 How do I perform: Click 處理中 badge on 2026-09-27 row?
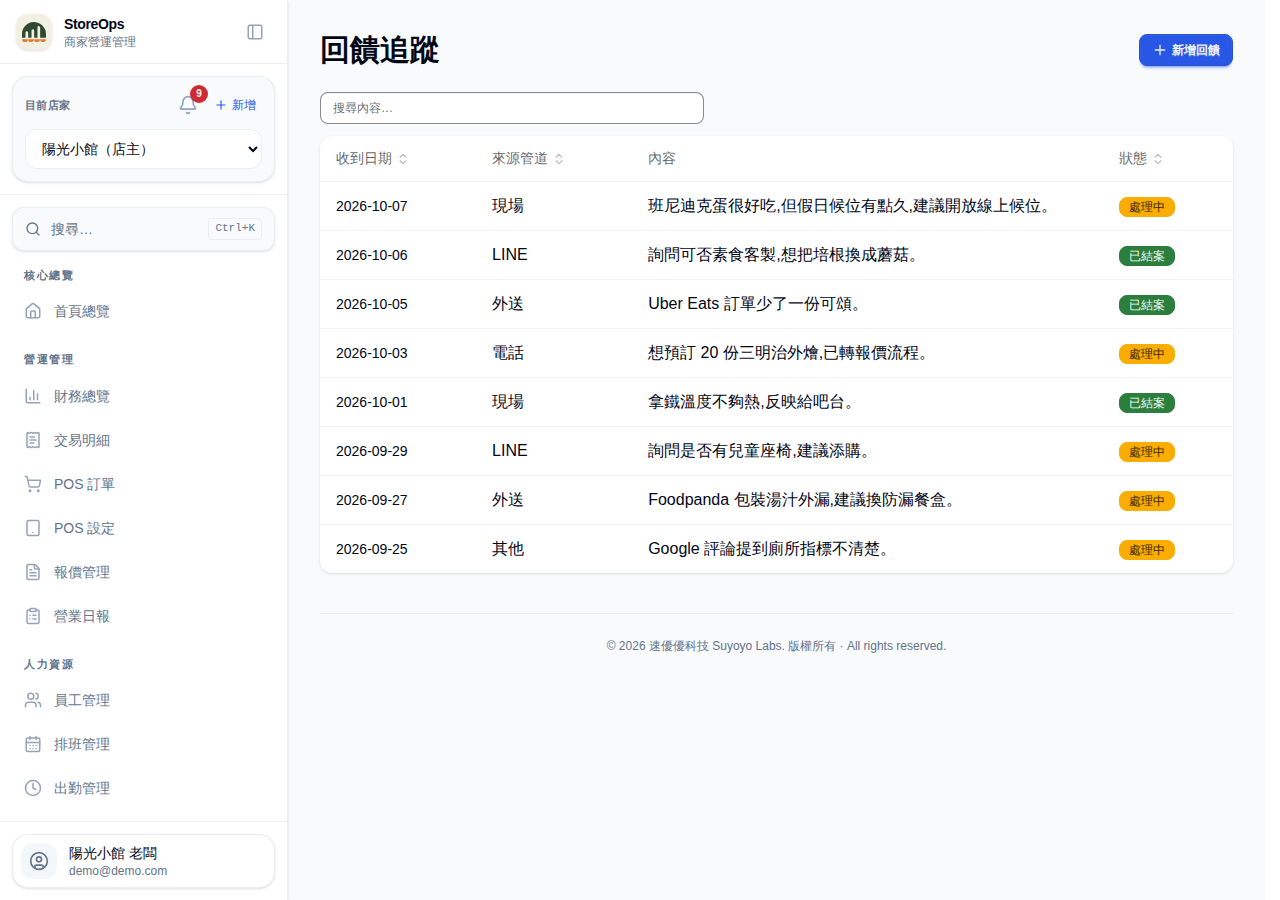1147,501
